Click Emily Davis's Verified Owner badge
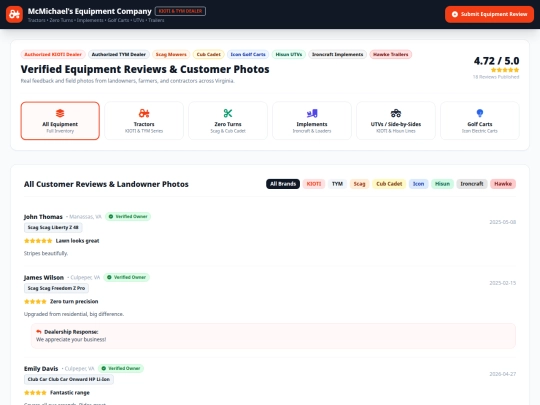Image resolution: width=540 pixels, height=405 pixels. click(x=121, y=368)
